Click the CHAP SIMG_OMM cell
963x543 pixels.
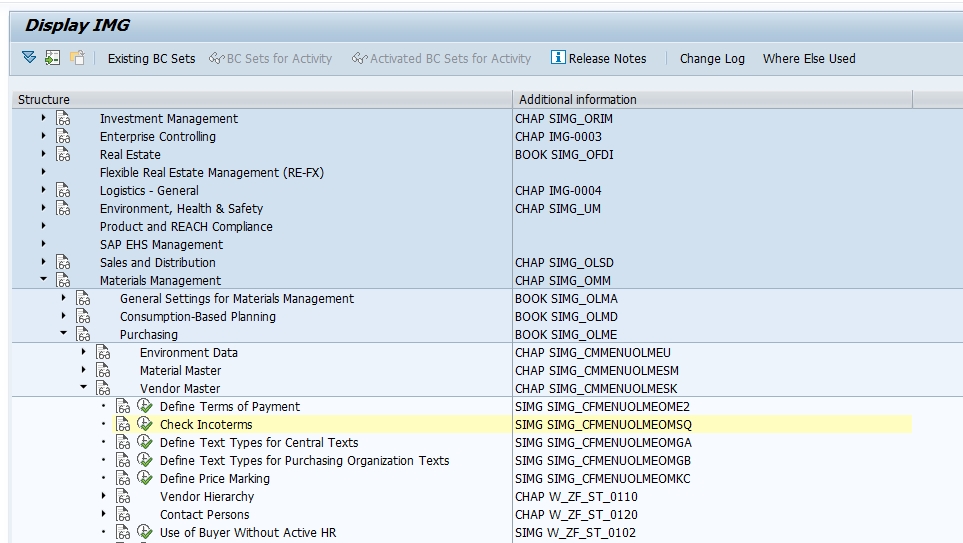563,281
